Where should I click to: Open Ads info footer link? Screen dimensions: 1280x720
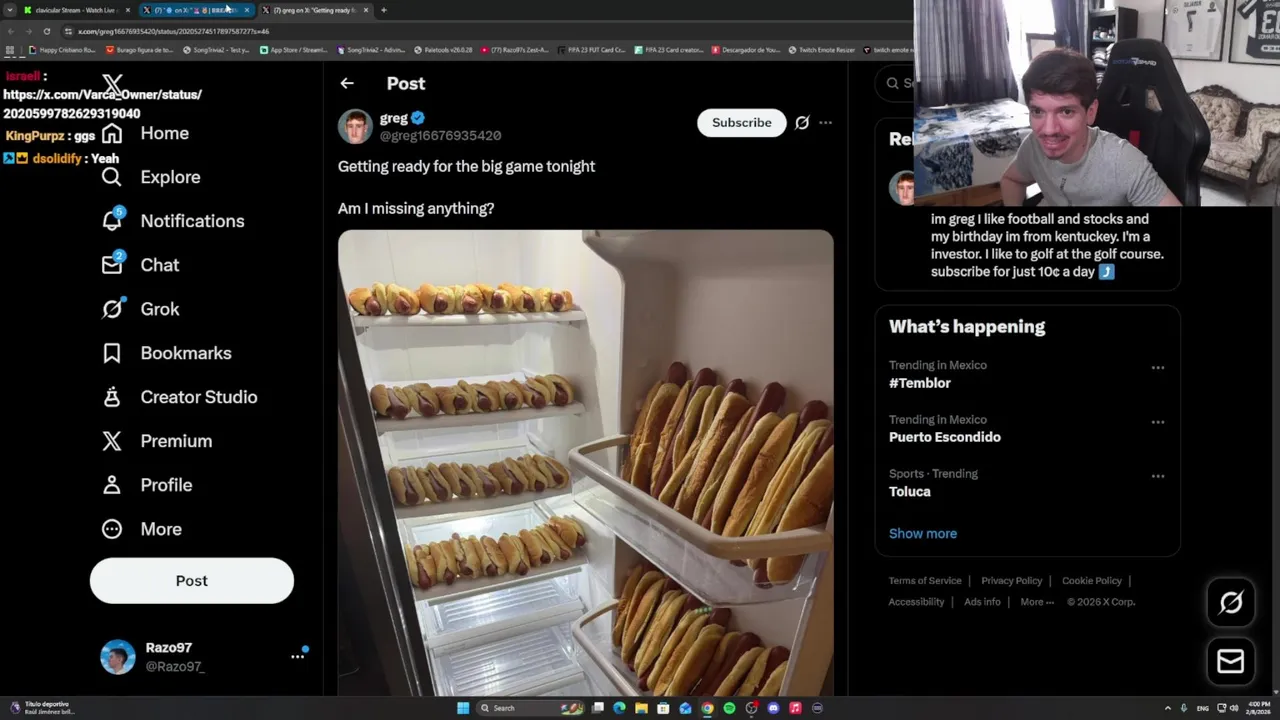click(982, 602)
